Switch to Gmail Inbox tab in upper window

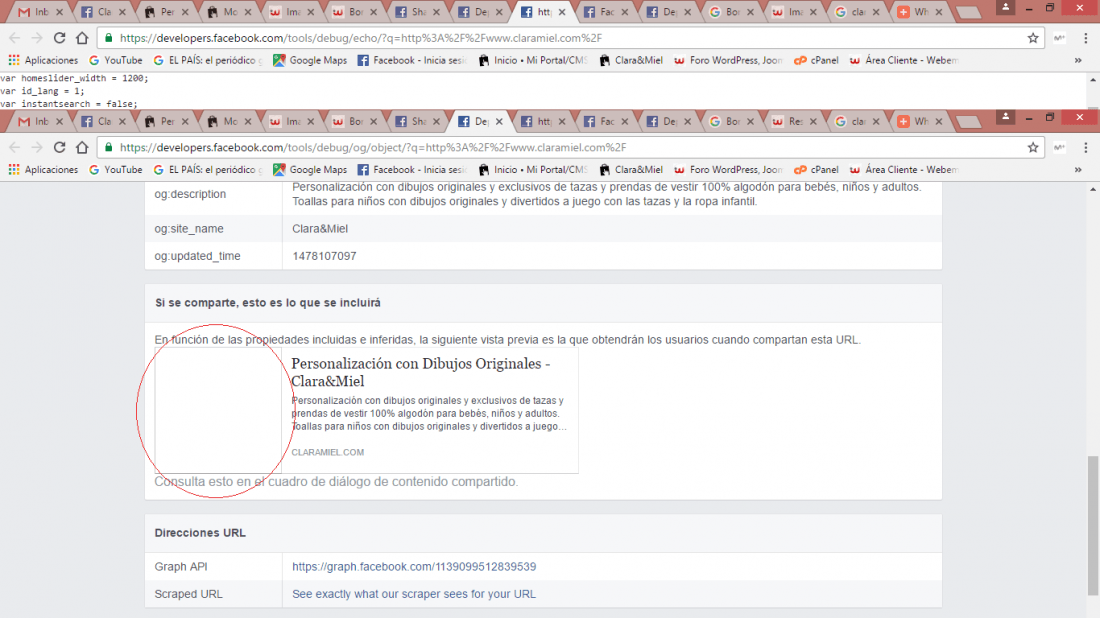click(34, 12)
